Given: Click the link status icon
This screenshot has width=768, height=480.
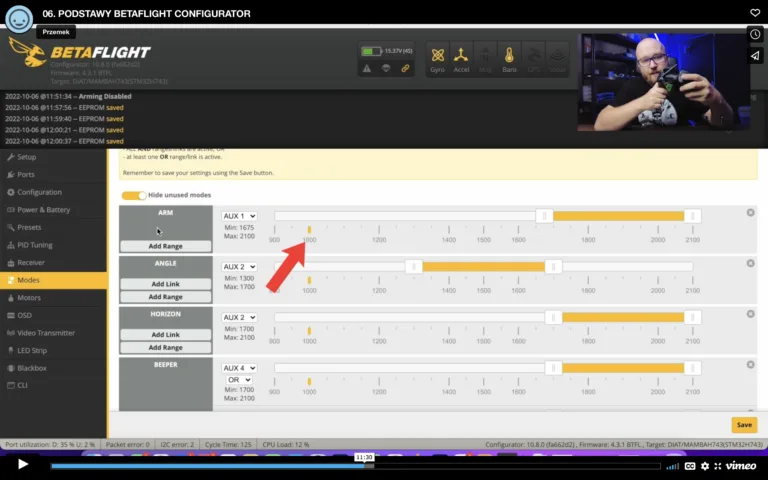Looking at the screenshot, I should [405, 69].
